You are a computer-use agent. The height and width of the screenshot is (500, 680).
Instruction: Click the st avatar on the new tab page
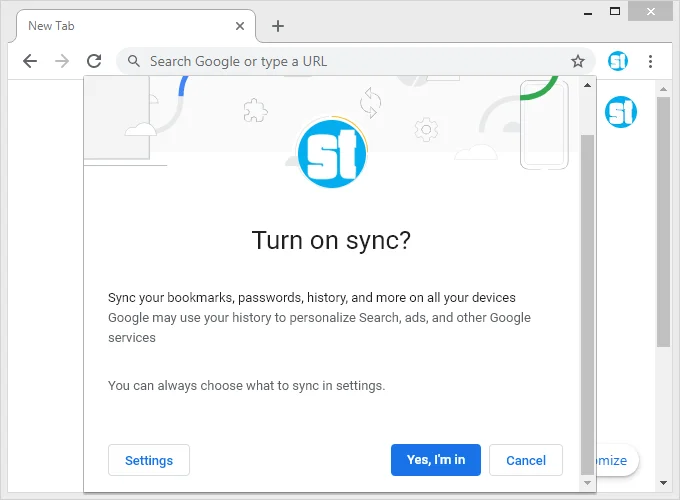pyautogui.click(x=621, y=112)
